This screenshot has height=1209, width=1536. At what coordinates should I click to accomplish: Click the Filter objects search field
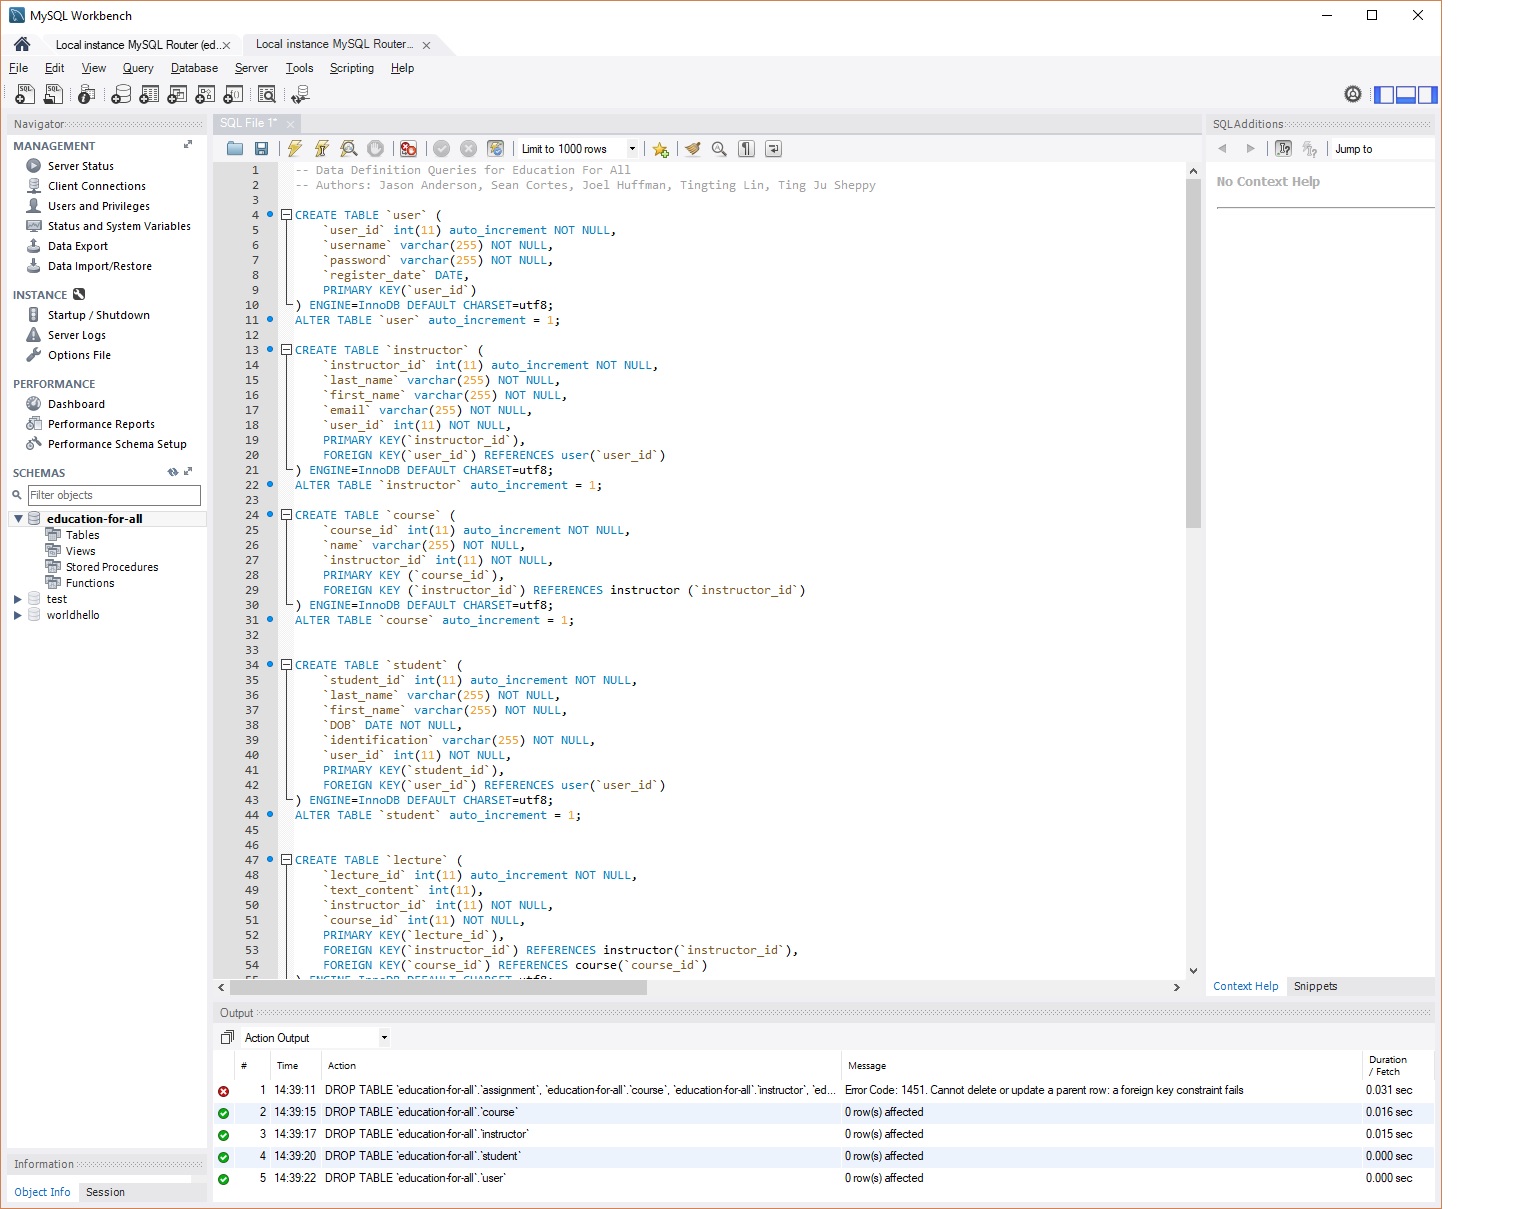click(x=114, y=495)
